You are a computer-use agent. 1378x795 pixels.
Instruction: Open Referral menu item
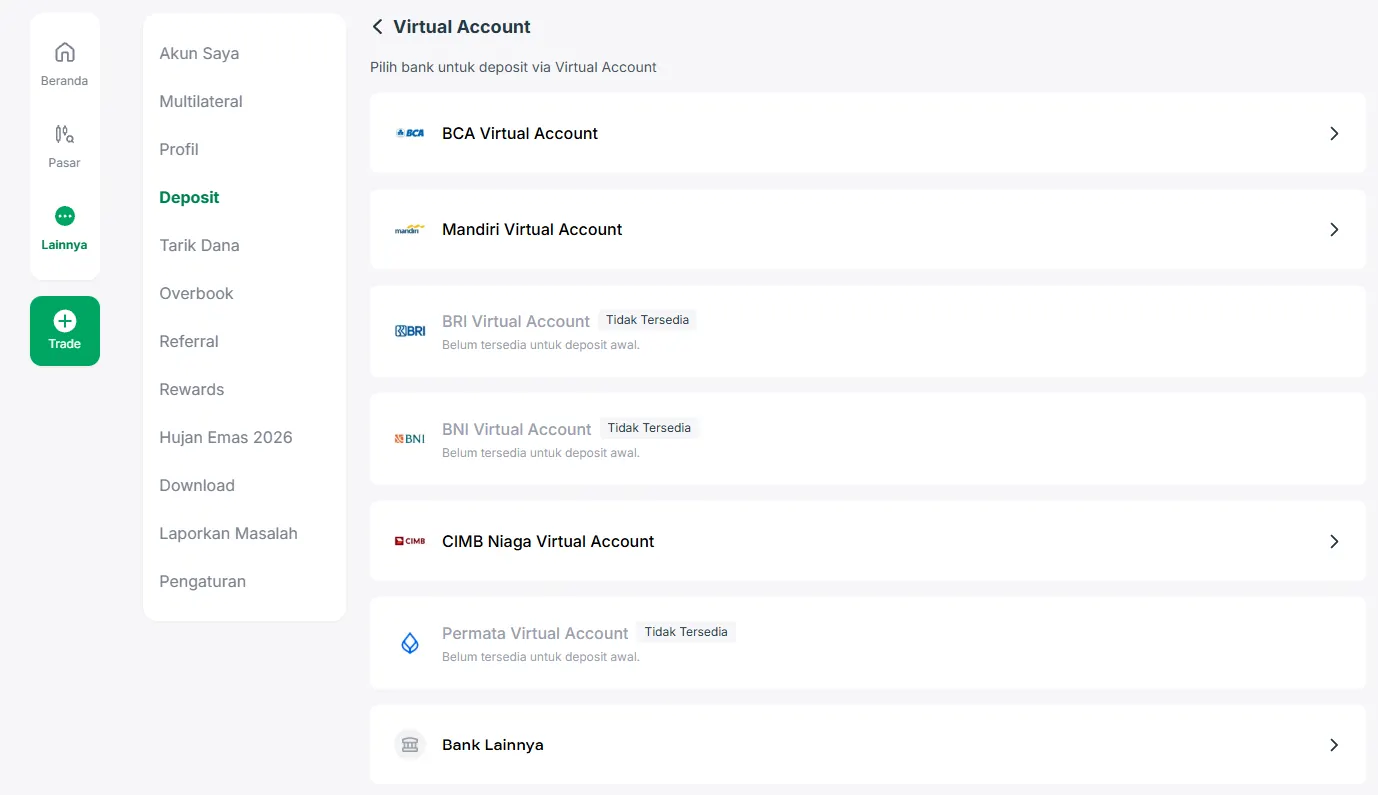click(x=189, y=341)
